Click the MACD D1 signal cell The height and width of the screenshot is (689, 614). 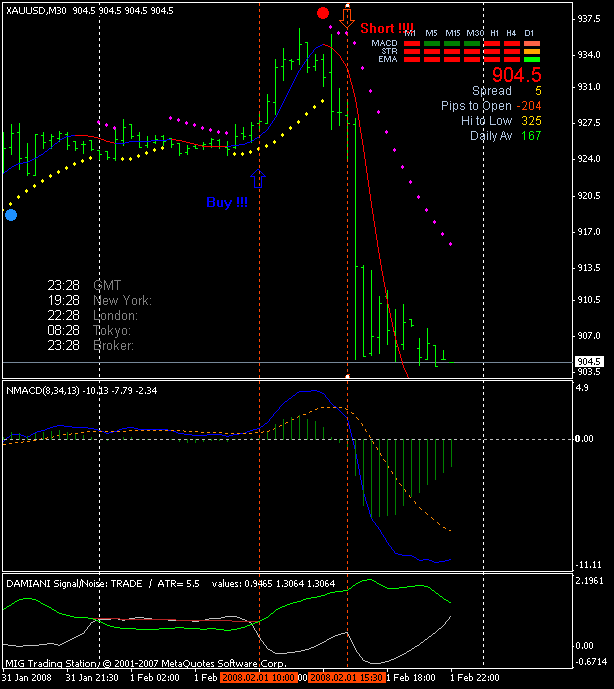tap(532, 44)
